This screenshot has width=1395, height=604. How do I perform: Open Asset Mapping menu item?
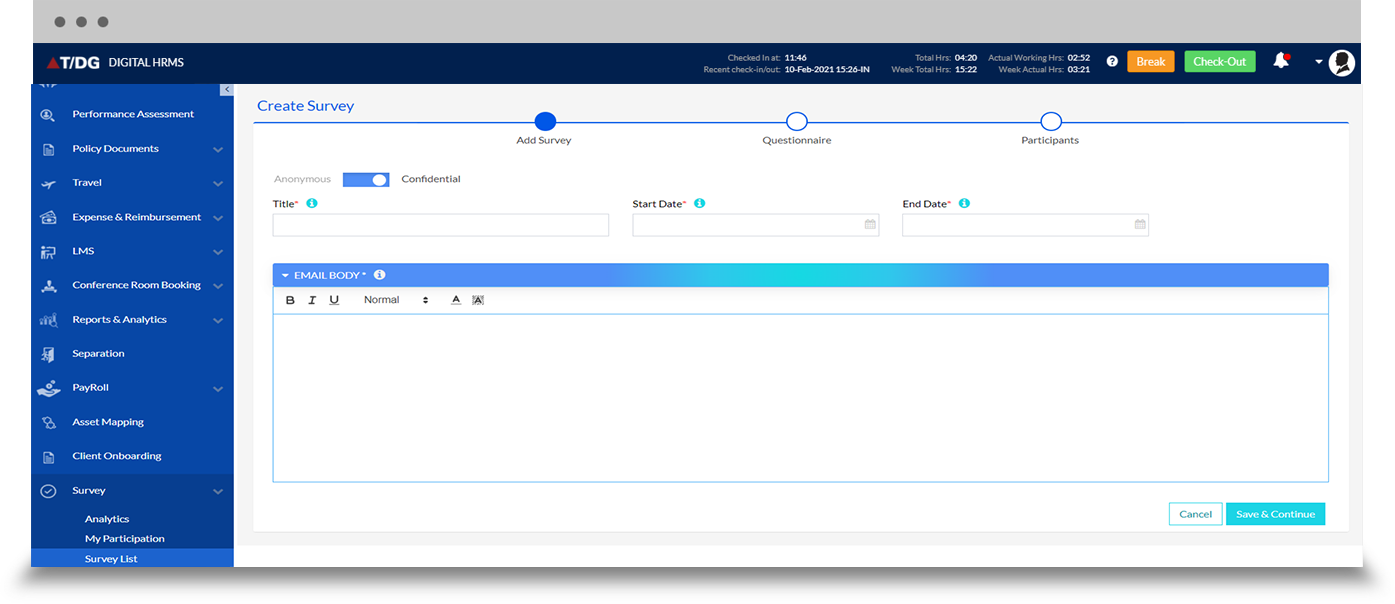pyautogui.click(x=108, y=423)
